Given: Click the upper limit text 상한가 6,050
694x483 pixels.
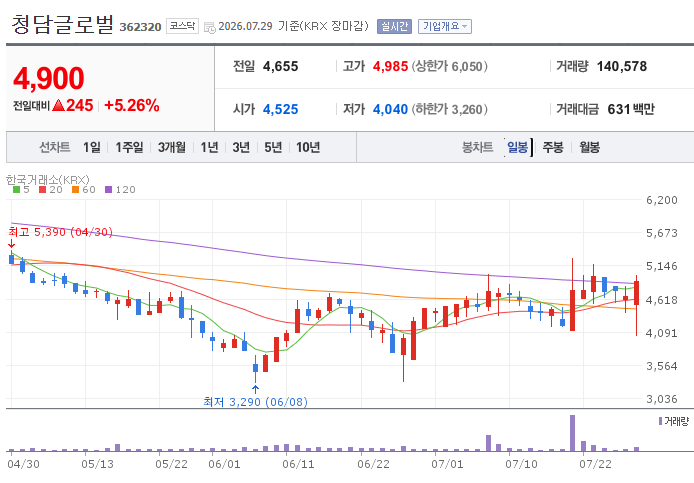Looking at the screenshot, I should coord(450,66).
